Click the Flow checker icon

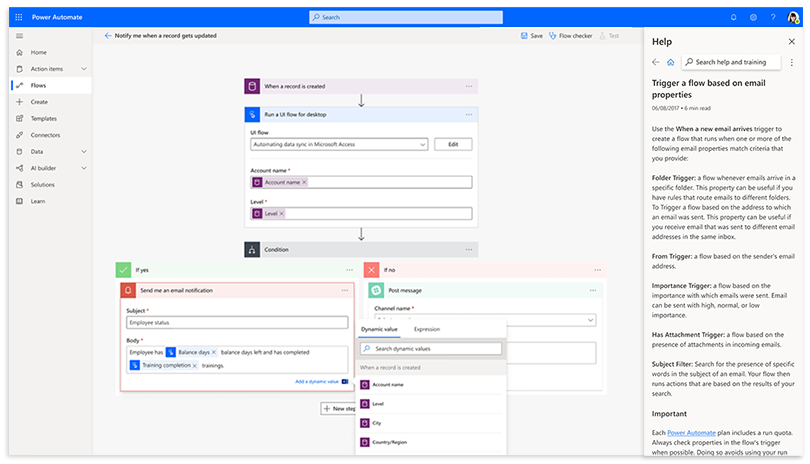[552, 35]
